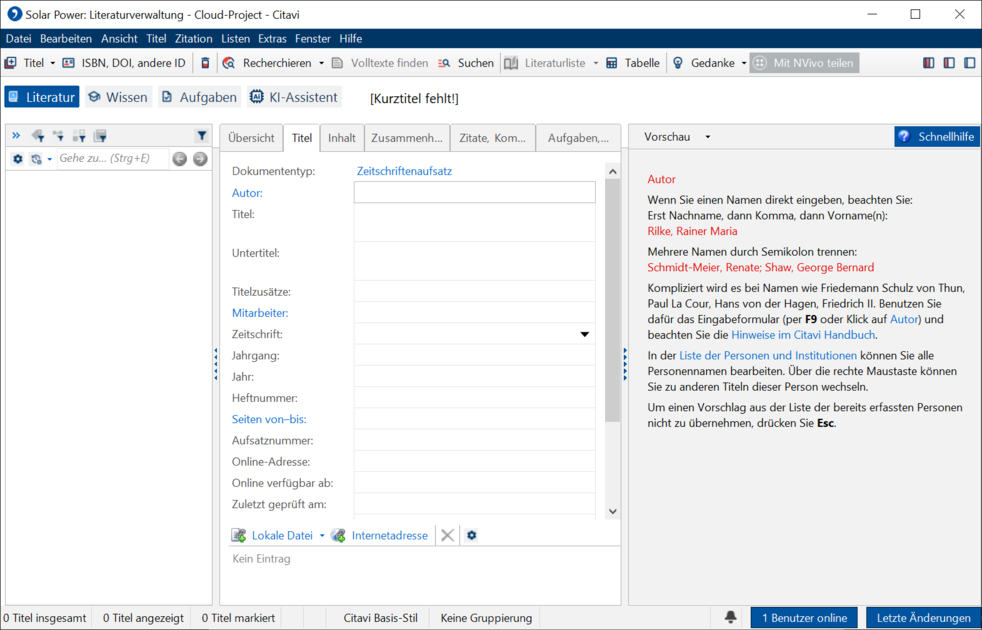982x630 pixels.
Task: Expand the Lokale Datei dropdown arrow
Action: (x=322, y=535)
